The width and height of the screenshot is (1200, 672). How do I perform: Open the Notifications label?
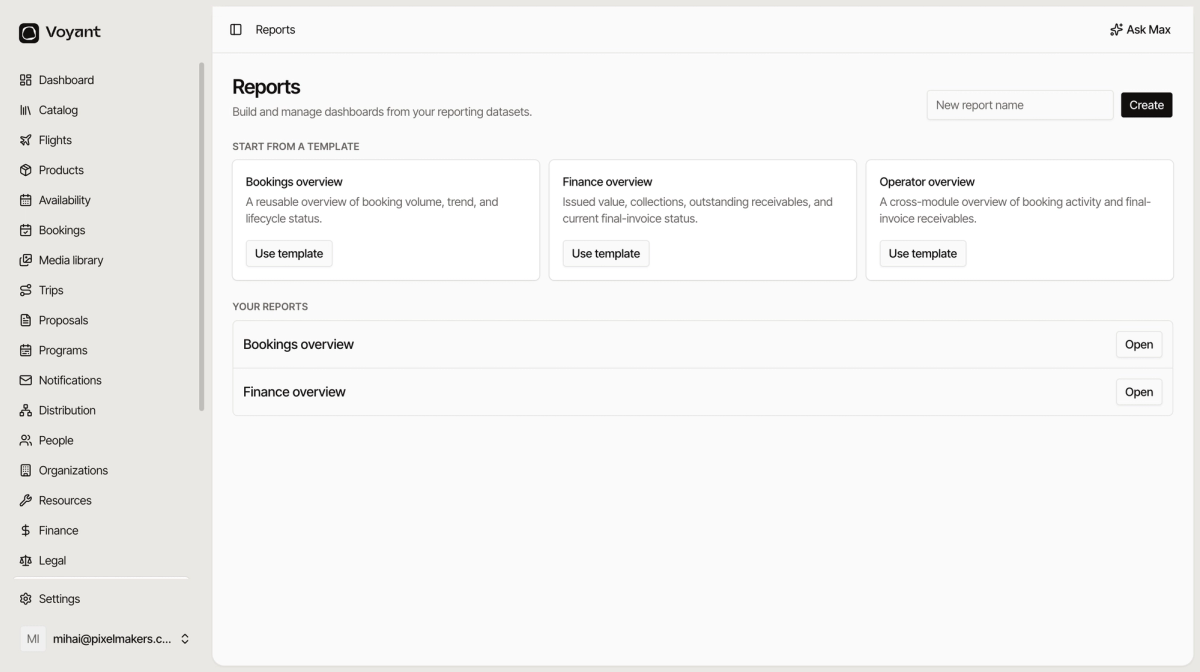pos(70,380)
